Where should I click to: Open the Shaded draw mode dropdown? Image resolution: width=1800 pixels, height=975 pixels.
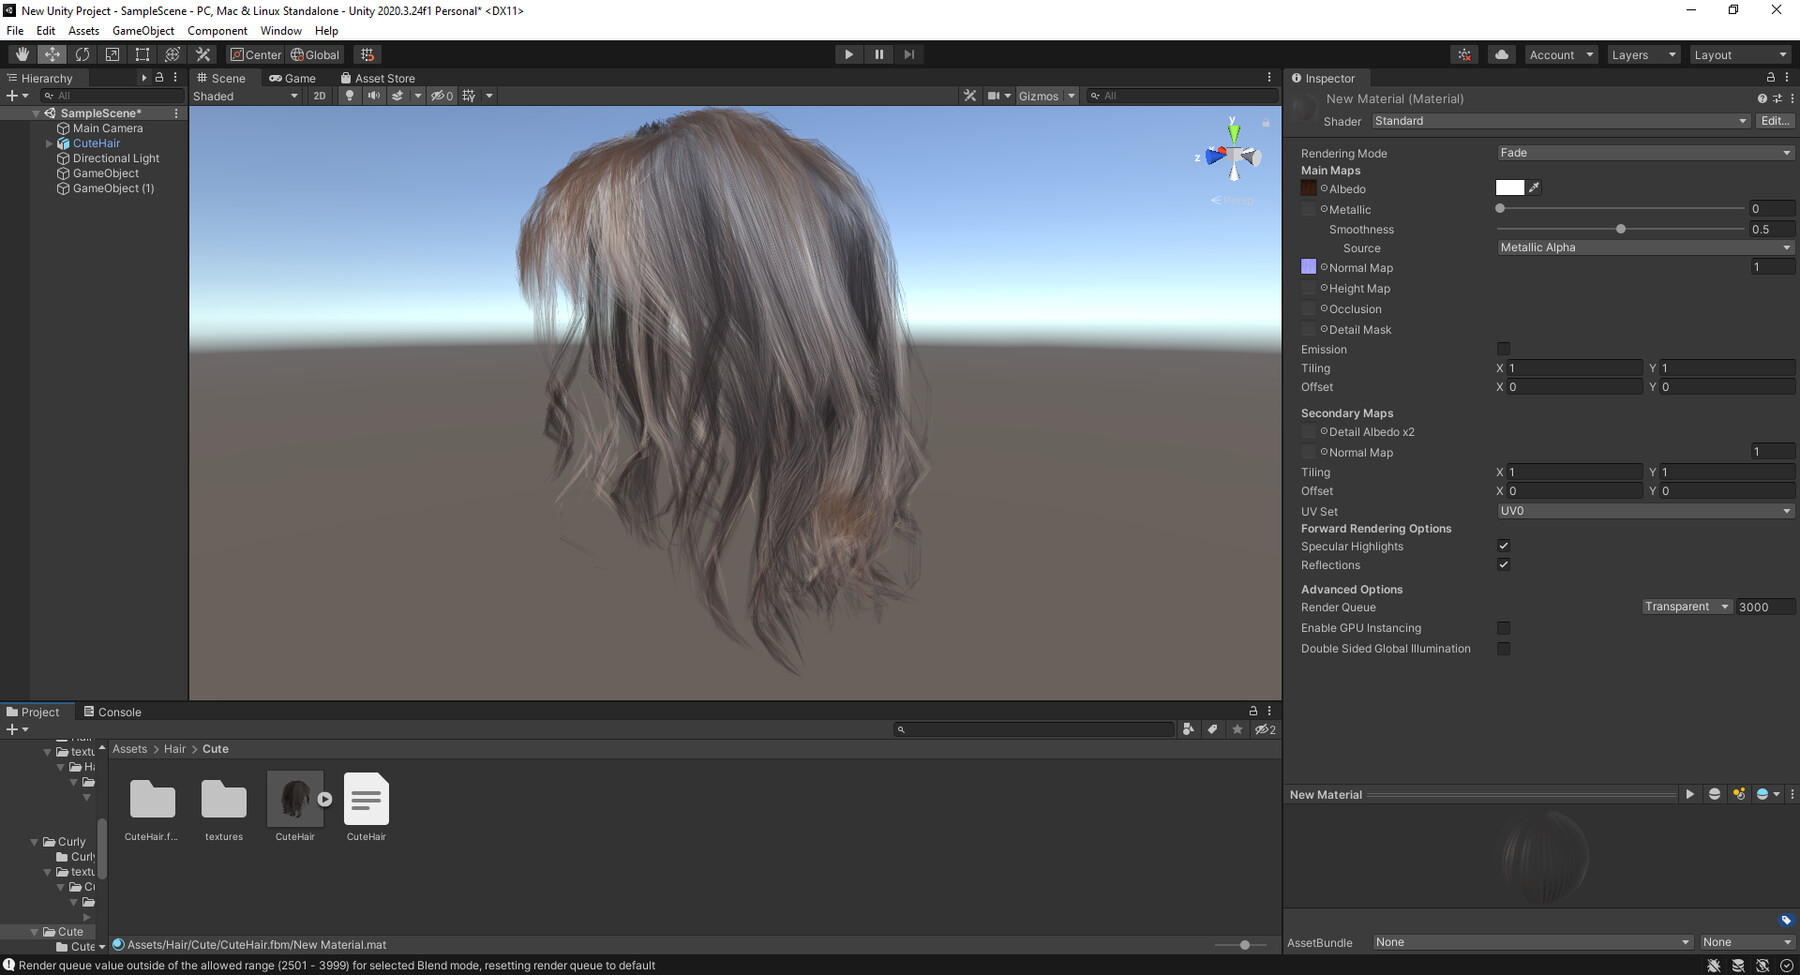245,96
